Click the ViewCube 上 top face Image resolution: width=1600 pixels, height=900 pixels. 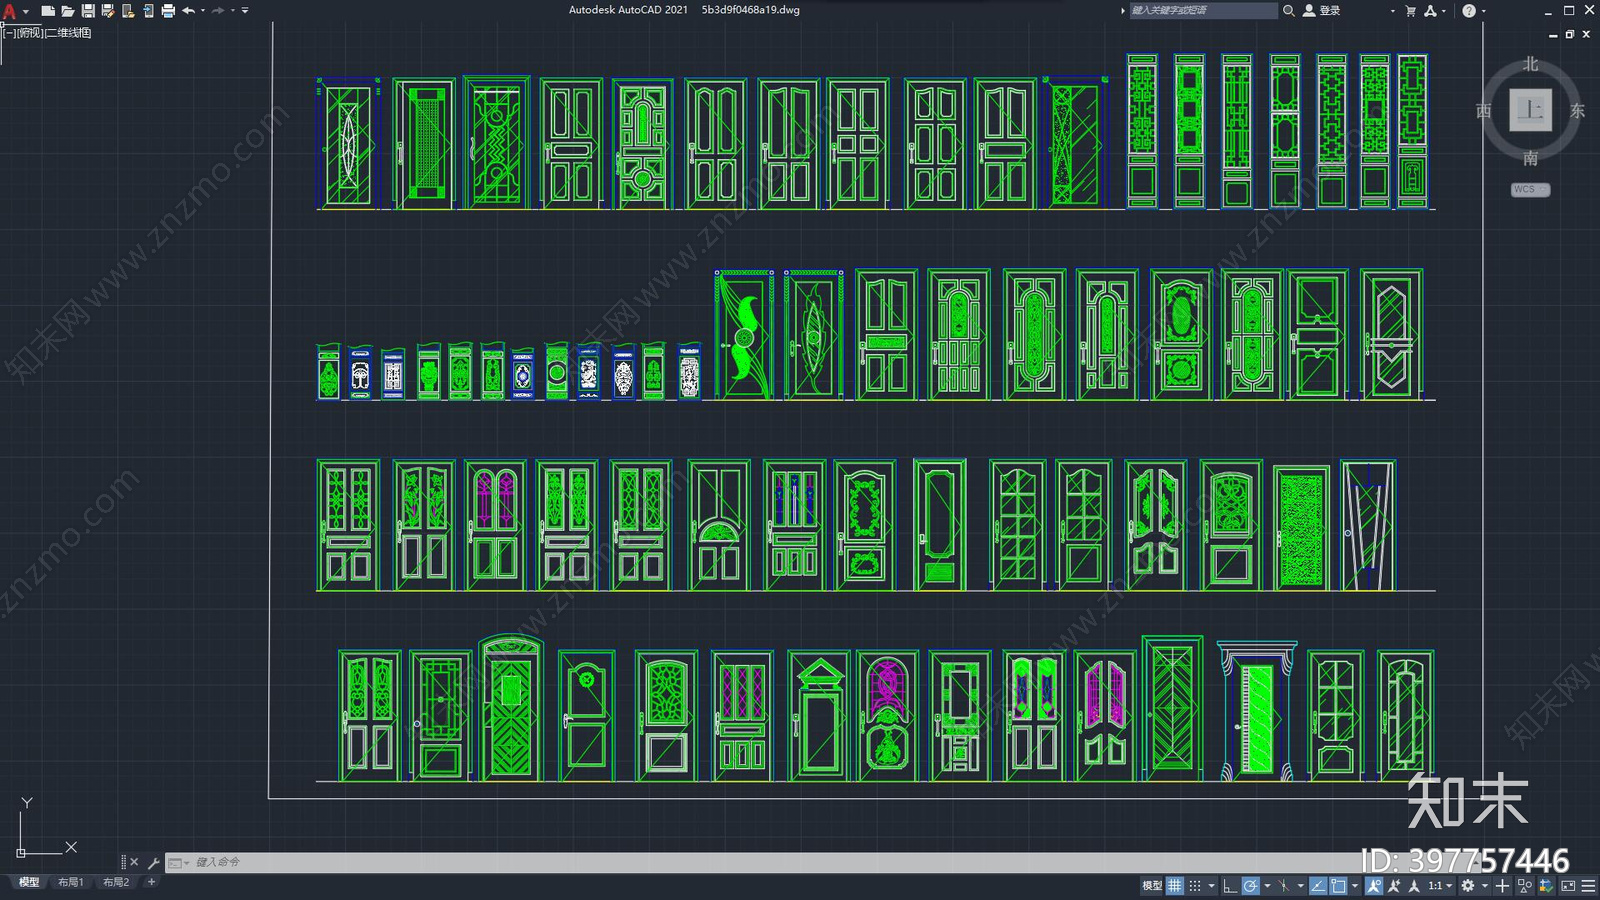click(1530, 110)
